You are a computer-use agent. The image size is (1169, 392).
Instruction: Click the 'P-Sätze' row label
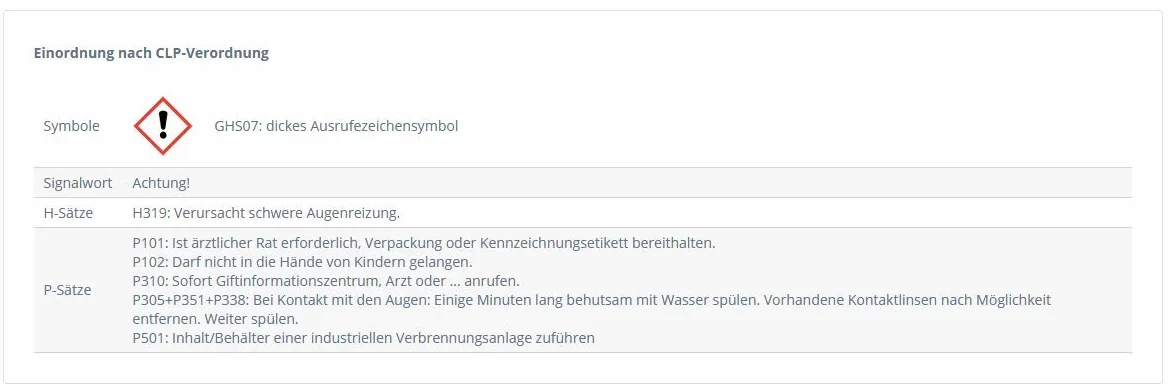pyautogui.click(x=68, y=290)
